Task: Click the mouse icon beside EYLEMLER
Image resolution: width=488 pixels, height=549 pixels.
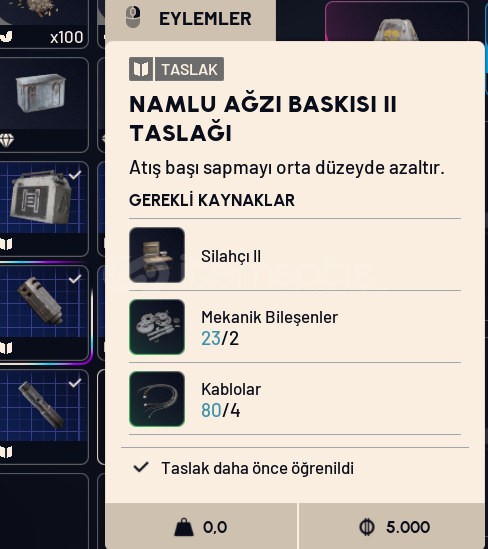Action: point(133,17)
